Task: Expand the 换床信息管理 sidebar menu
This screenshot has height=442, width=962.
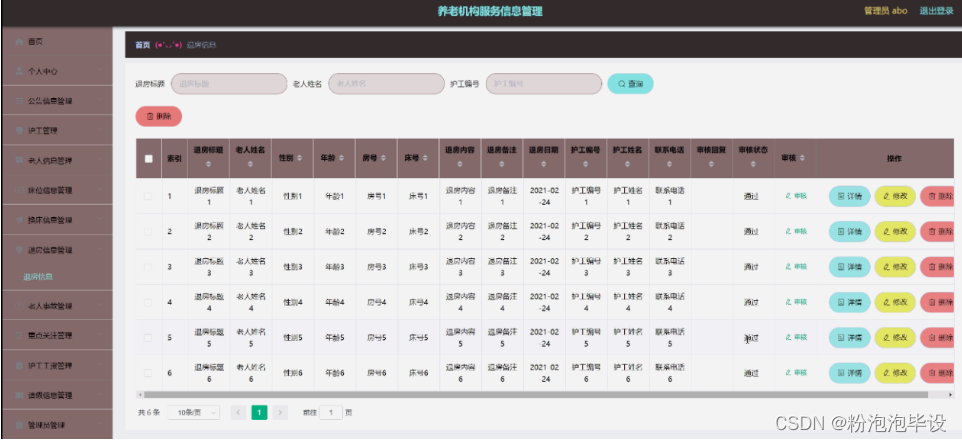Action: point(57,220)
